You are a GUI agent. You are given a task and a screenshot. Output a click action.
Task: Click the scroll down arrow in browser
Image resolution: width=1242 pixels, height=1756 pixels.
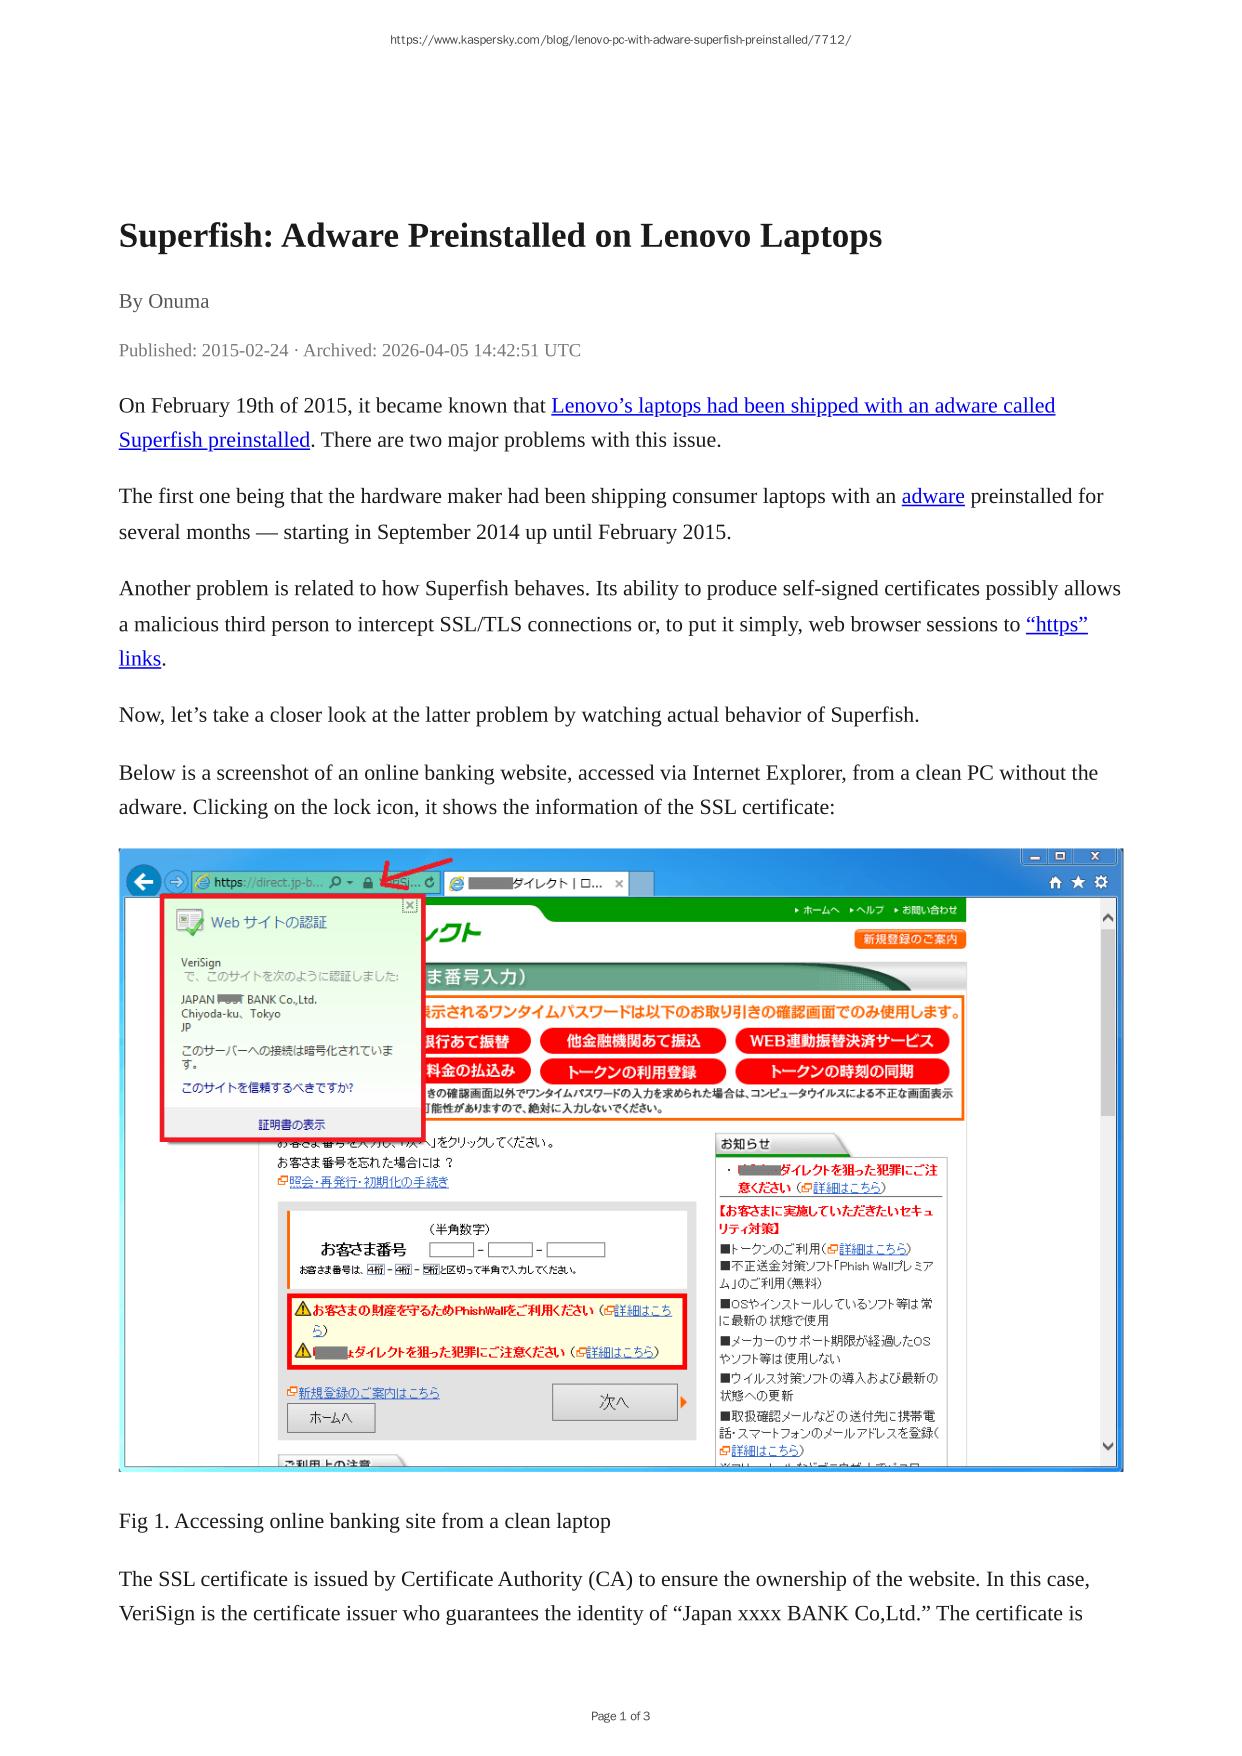pyautogui.click(x=1107, y=1446)
